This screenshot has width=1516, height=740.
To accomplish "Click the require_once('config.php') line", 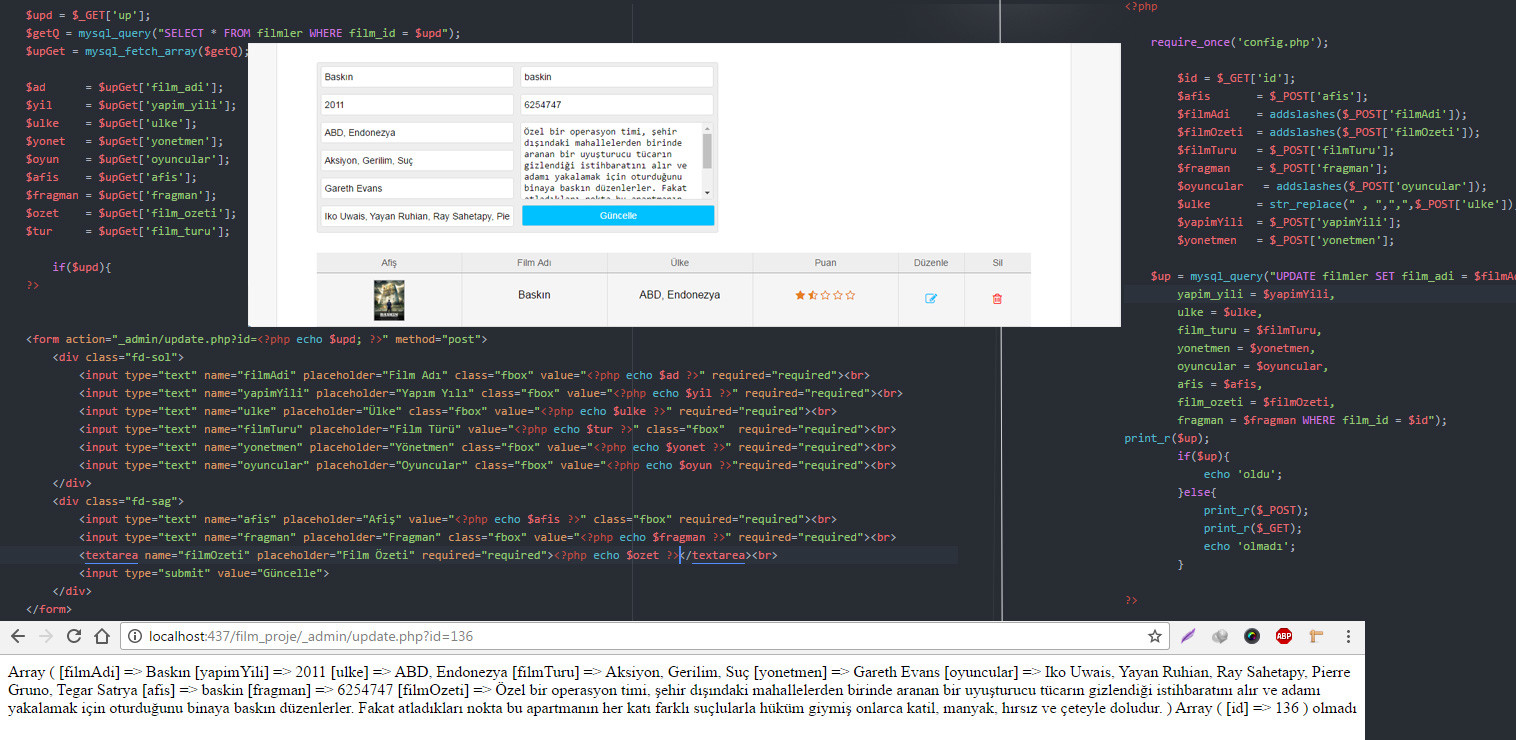I will coord(1239,43).
